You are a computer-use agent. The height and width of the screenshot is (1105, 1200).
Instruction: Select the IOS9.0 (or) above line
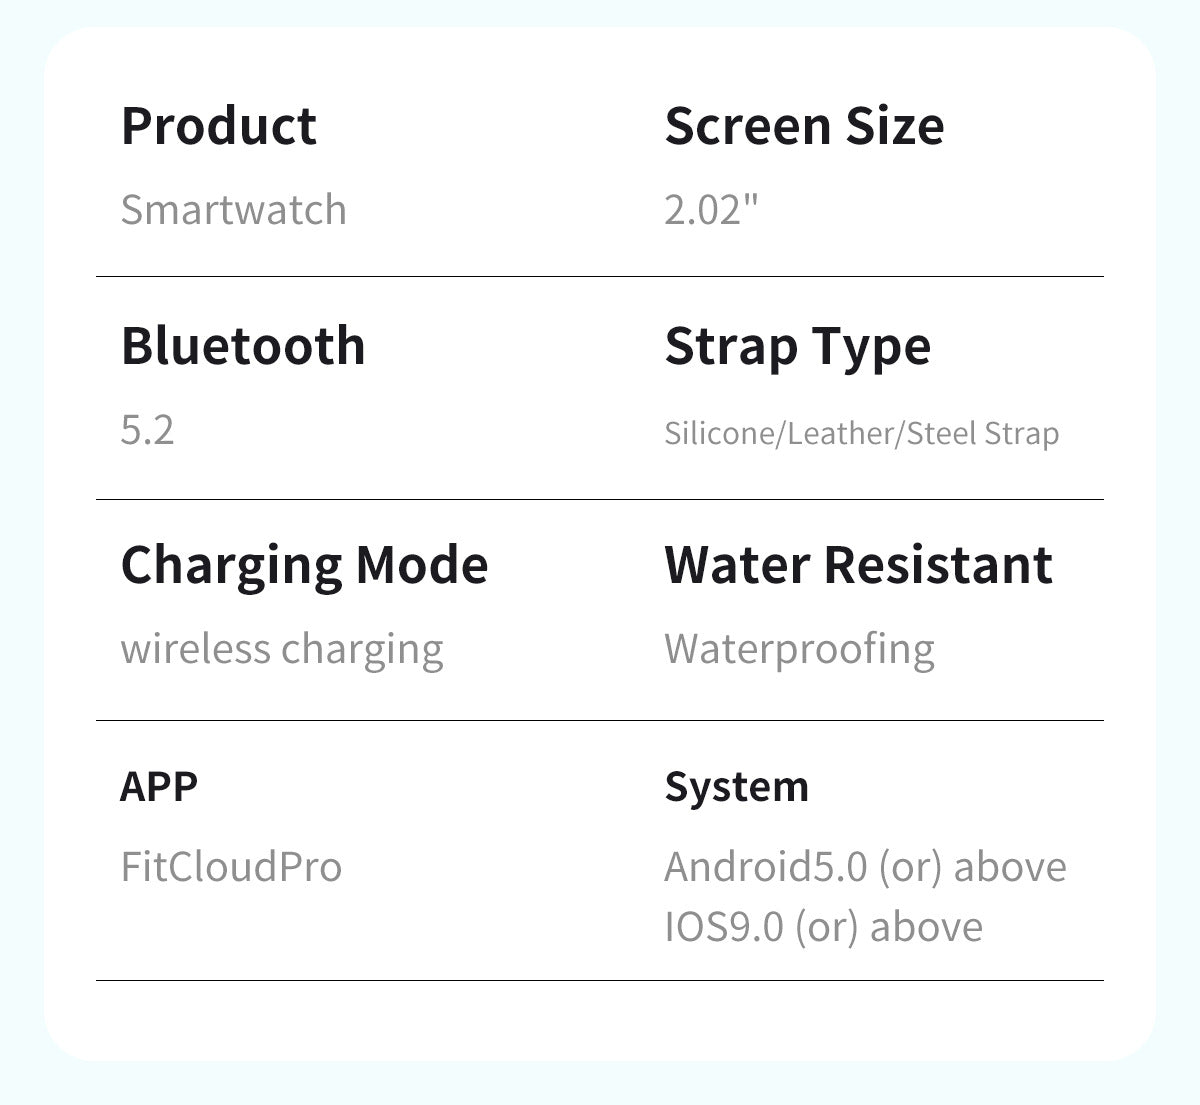(823, 926)
